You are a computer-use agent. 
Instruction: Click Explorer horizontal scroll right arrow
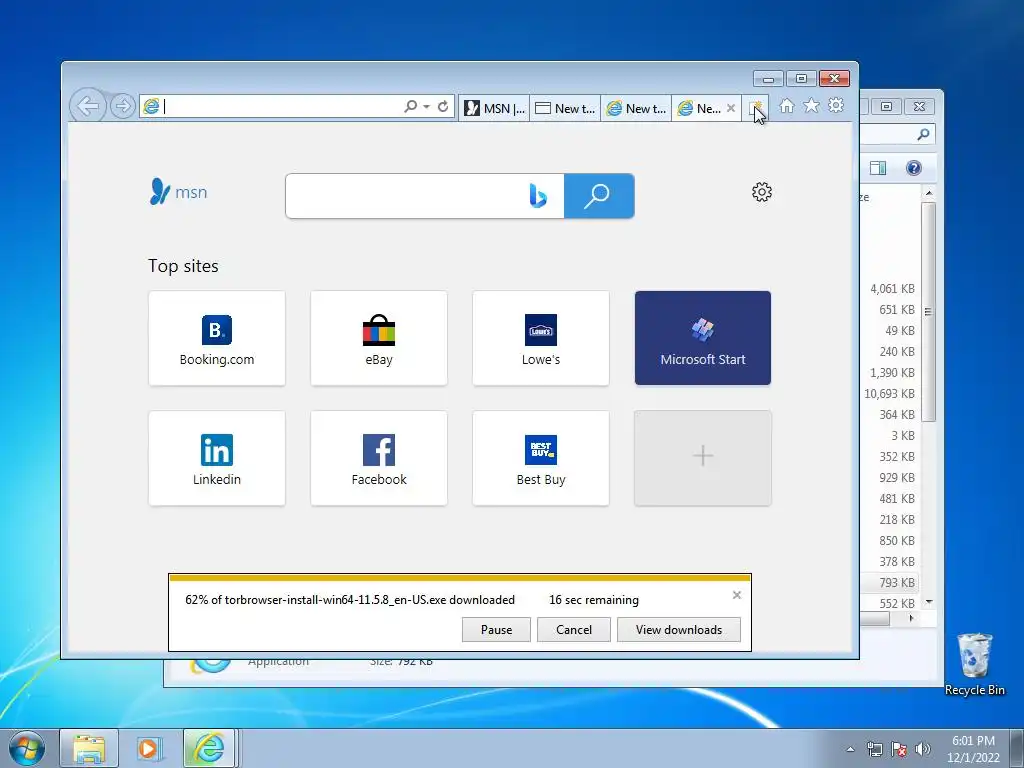click(x=912, y=618)
